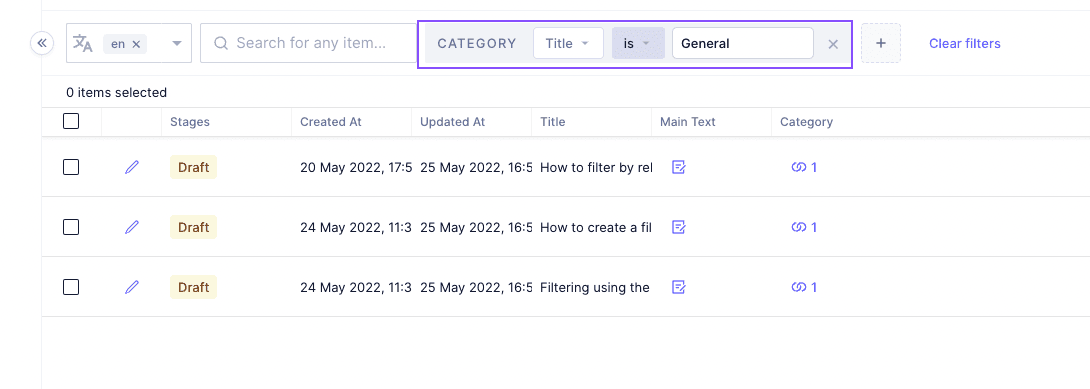Viewport: 1090px width, 389px height.
Task: Click the Clear filters link
Action: pos(965,44)
